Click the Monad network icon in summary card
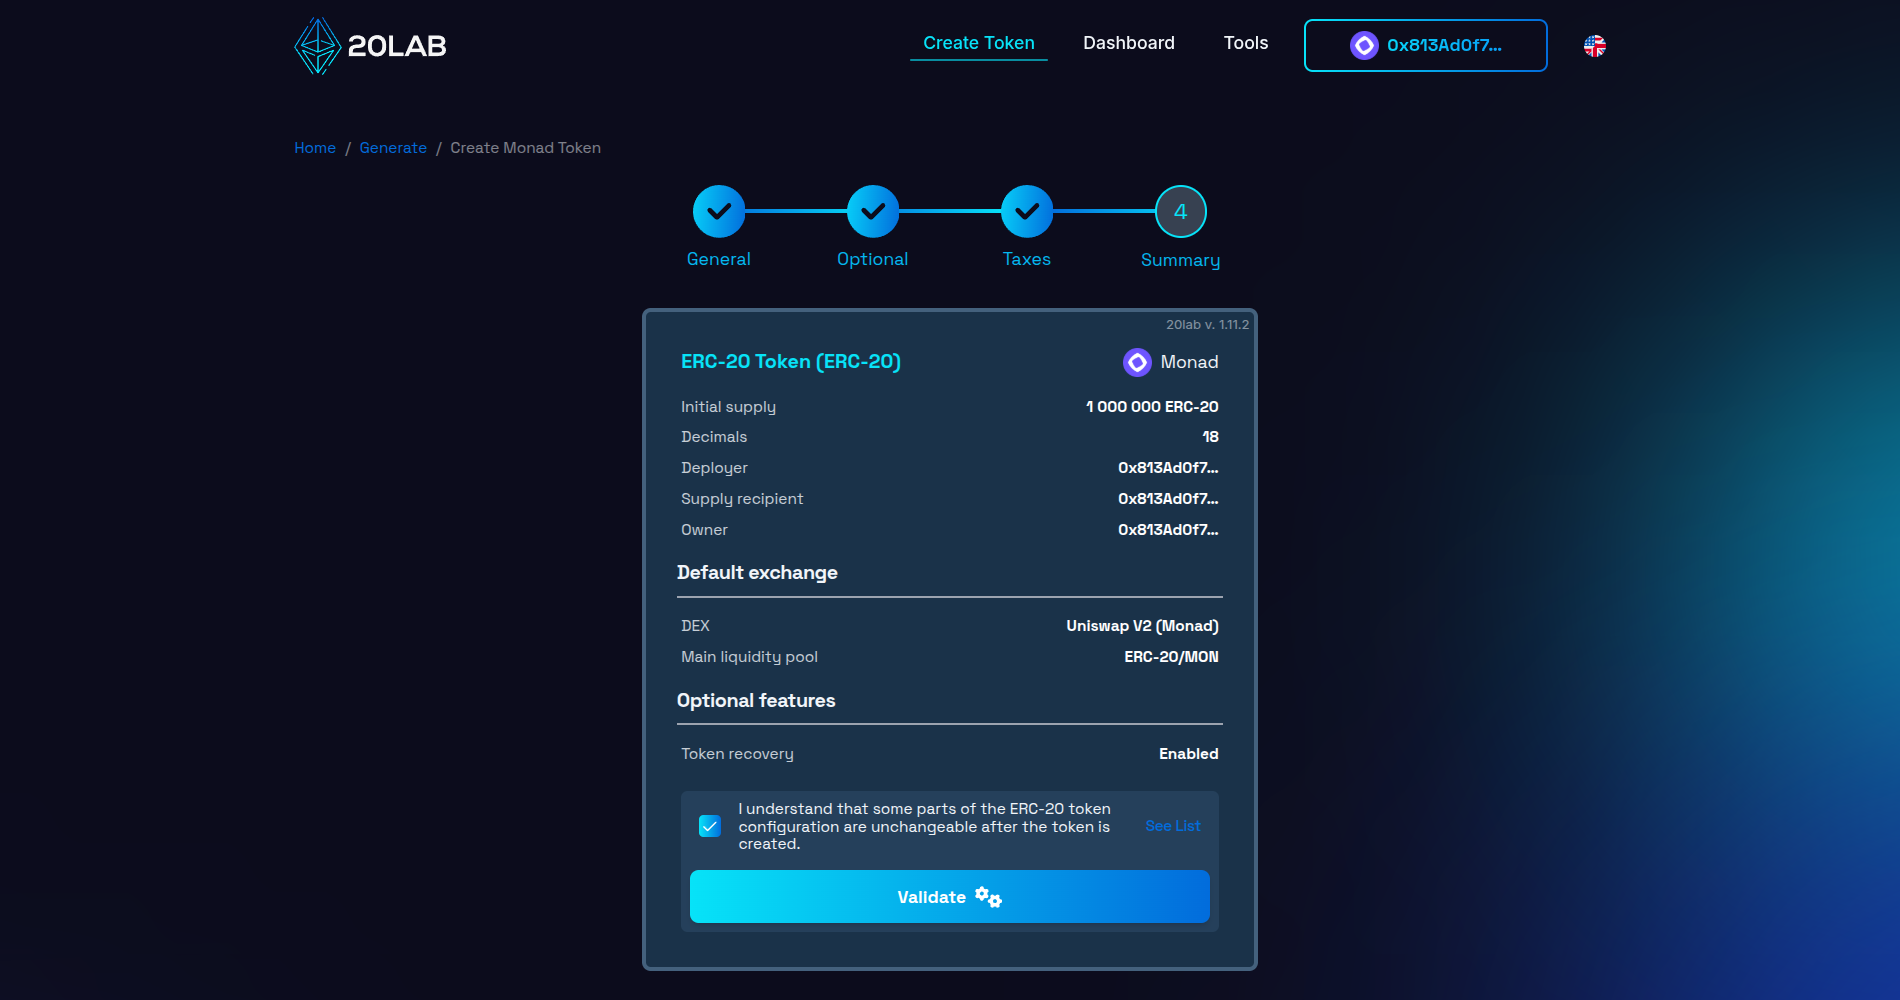The height and width of the screenshot is (1000, 1900). pos(1137,362)
